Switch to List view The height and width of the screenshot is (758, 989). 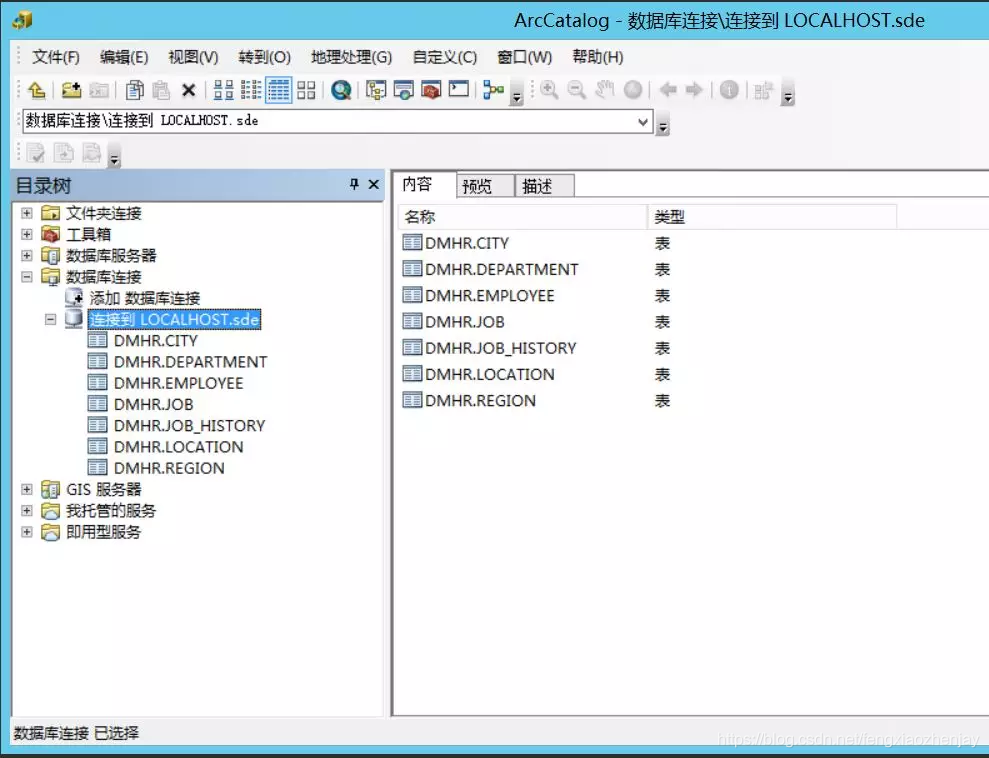(250, 90)
